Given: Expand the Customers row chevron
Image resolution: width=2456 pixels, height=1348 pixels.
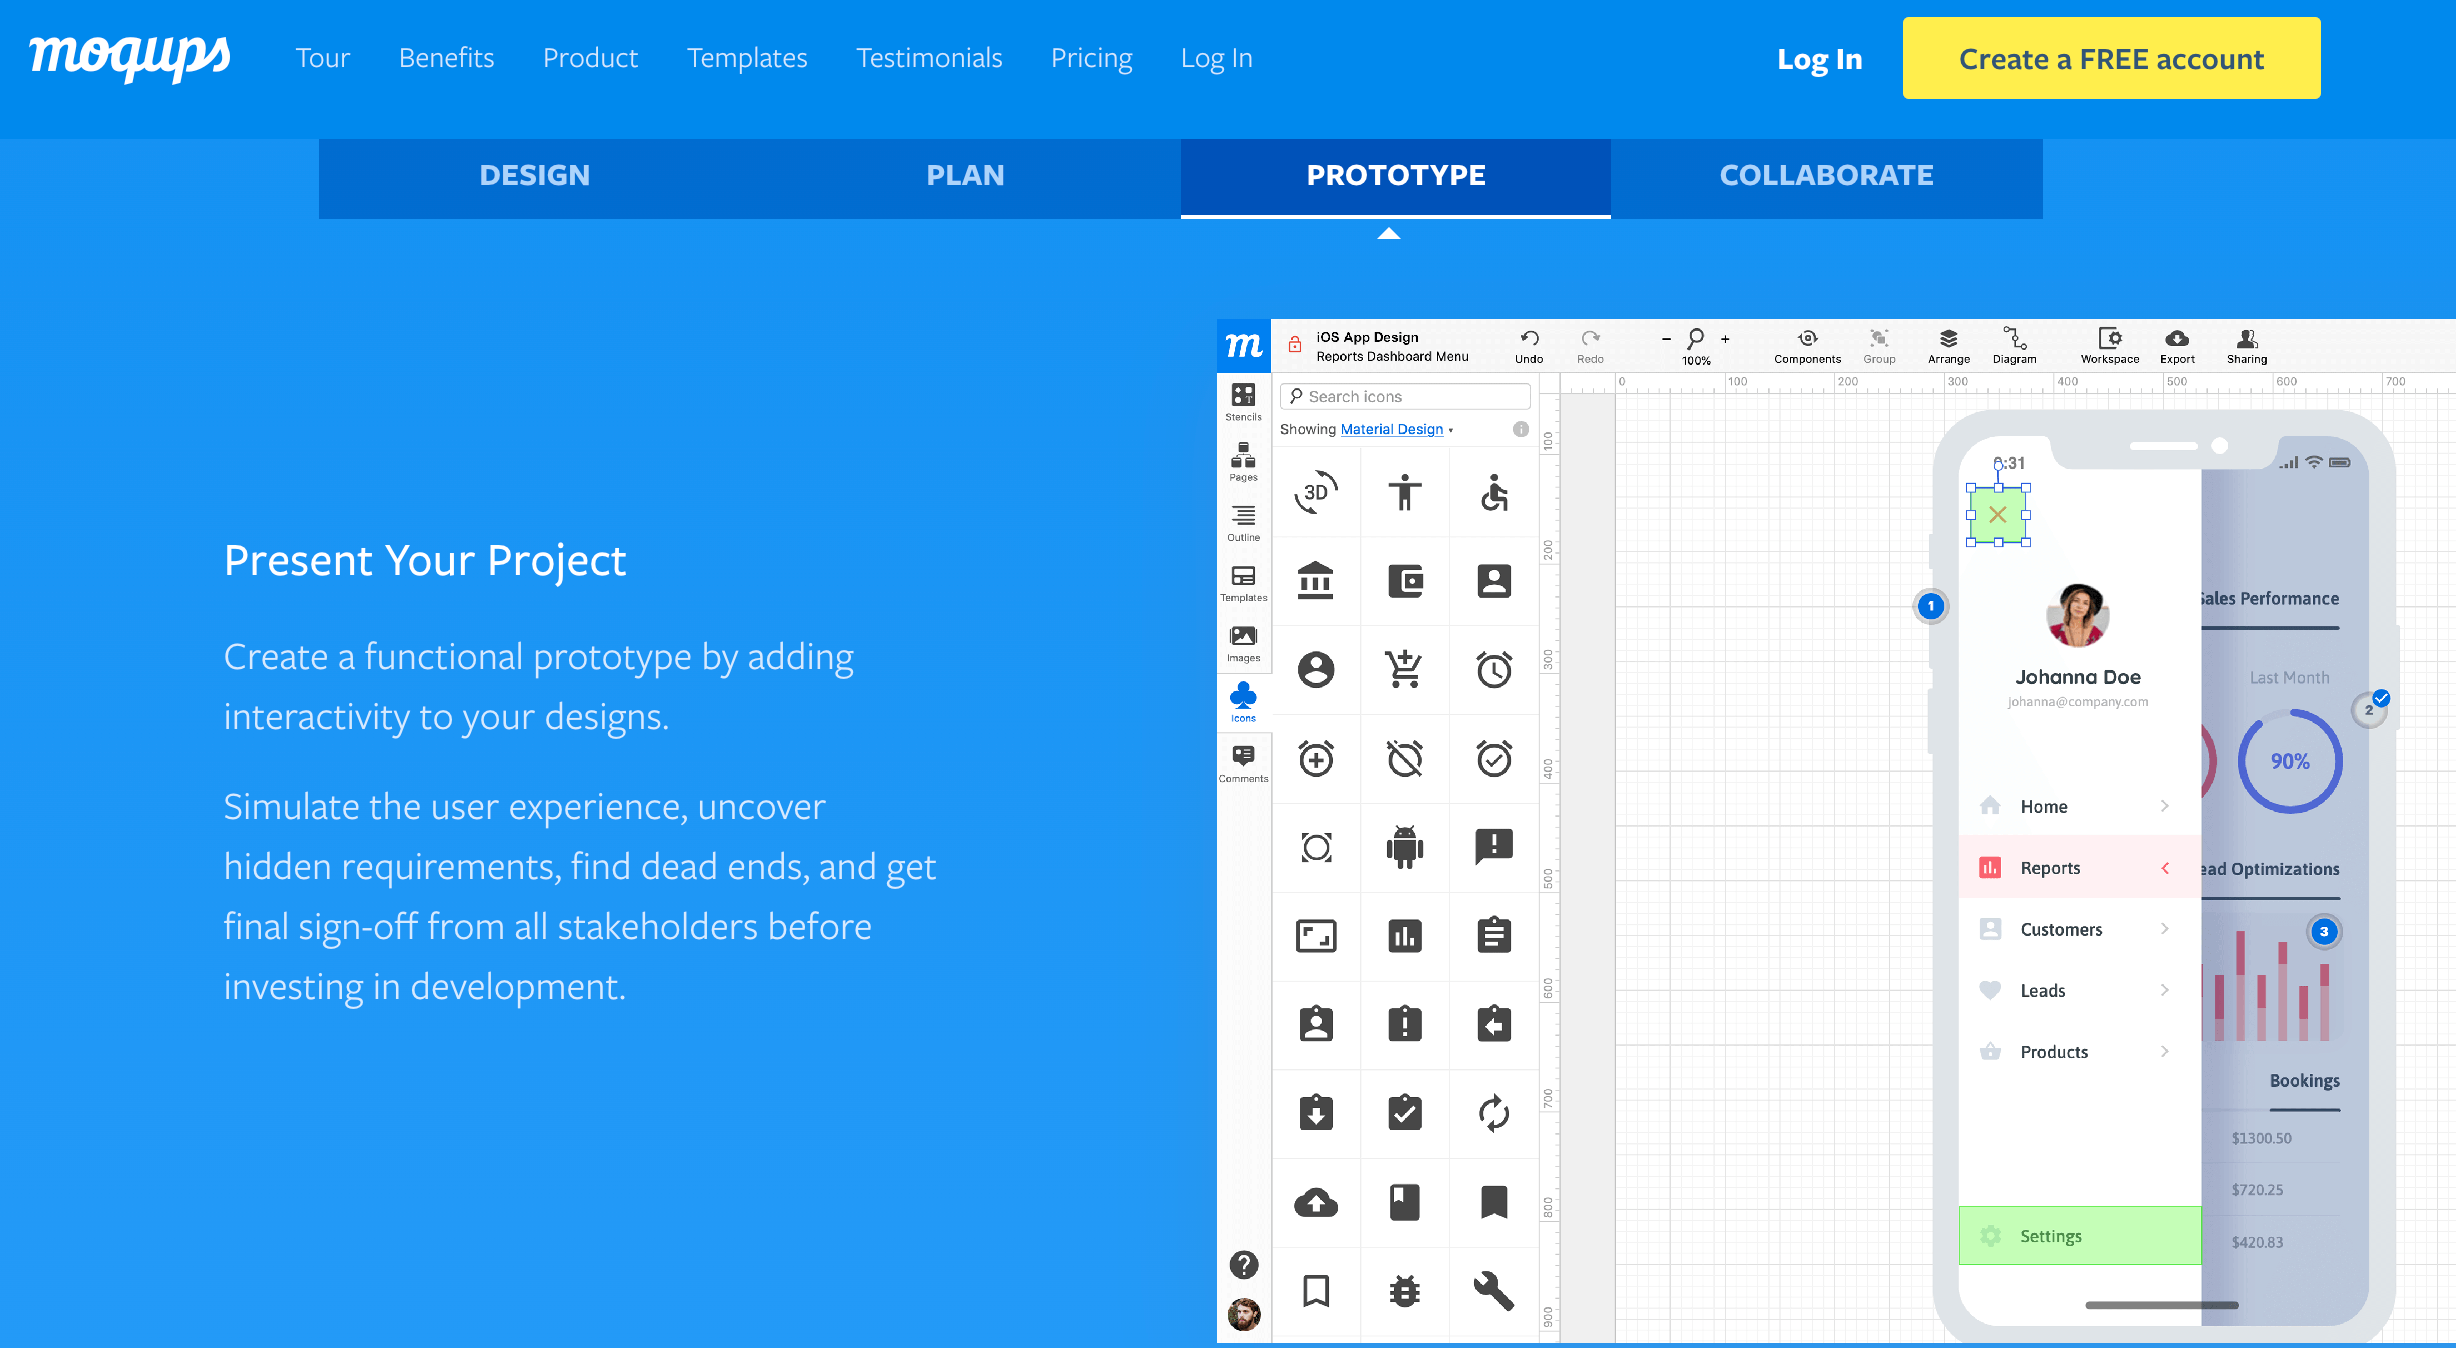Looking at the screenshot, I should 2164,929.
